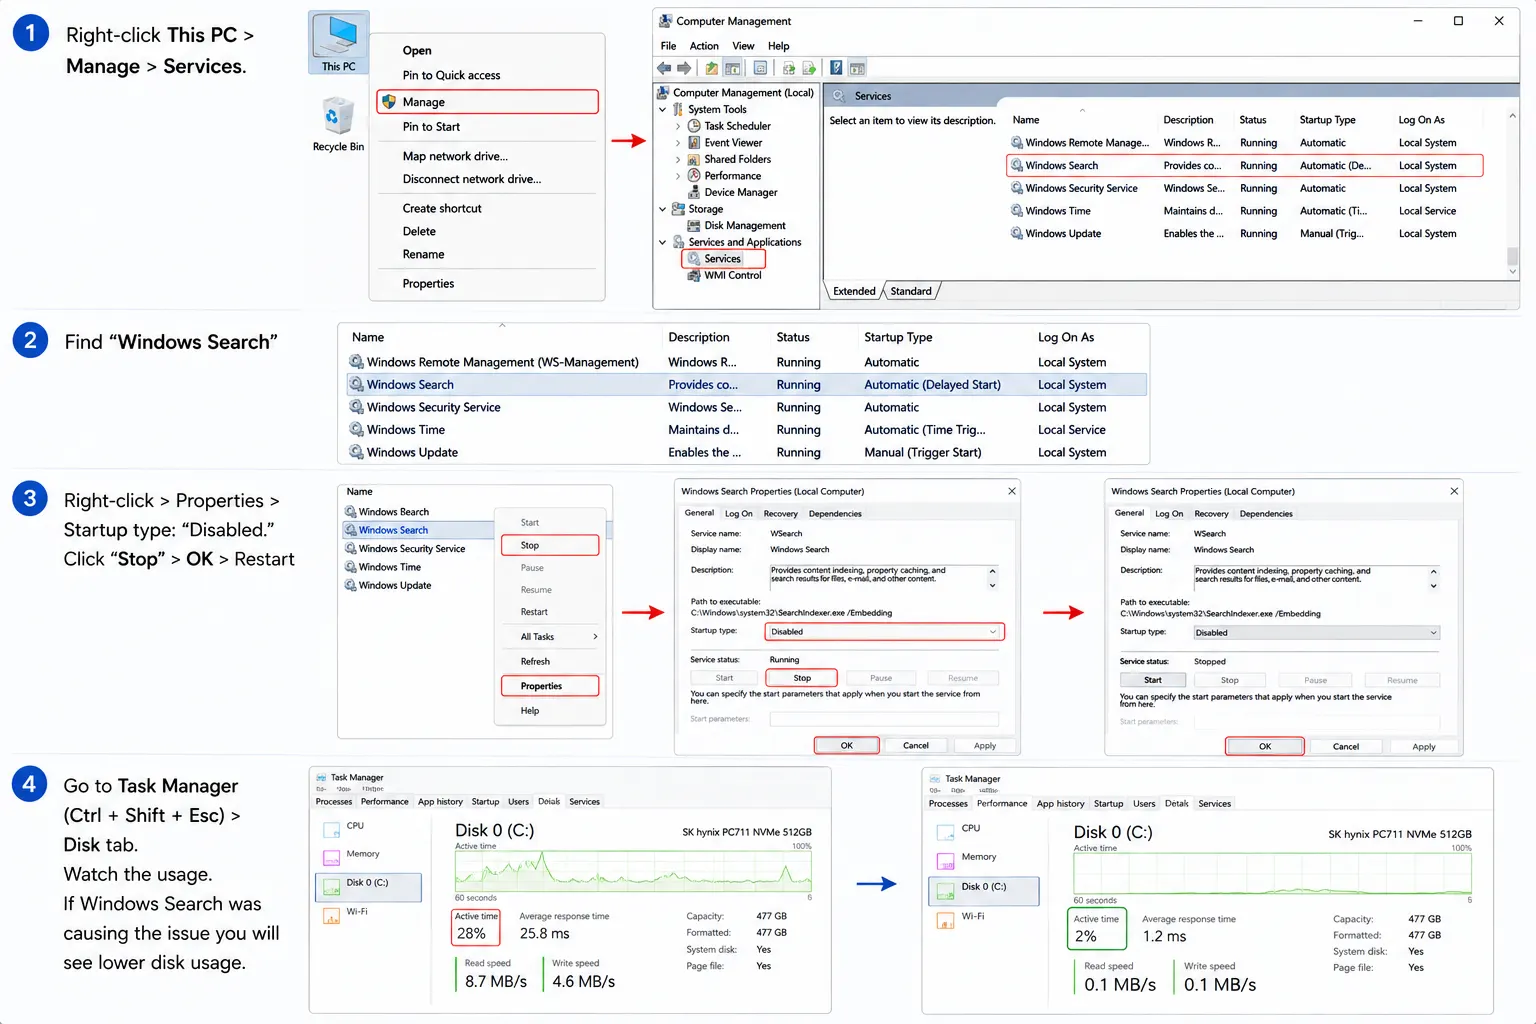Open the File menu in Computer Management
The image size is (1536, 1024).
pyautogui.click(x=668, y=46)
